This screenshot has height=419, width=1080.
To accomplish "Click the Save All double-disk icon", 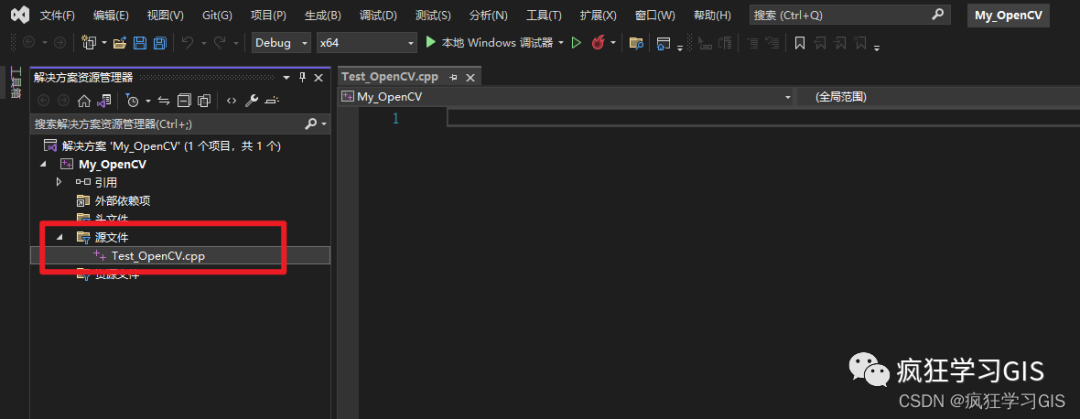I will (x=160, y=43).
